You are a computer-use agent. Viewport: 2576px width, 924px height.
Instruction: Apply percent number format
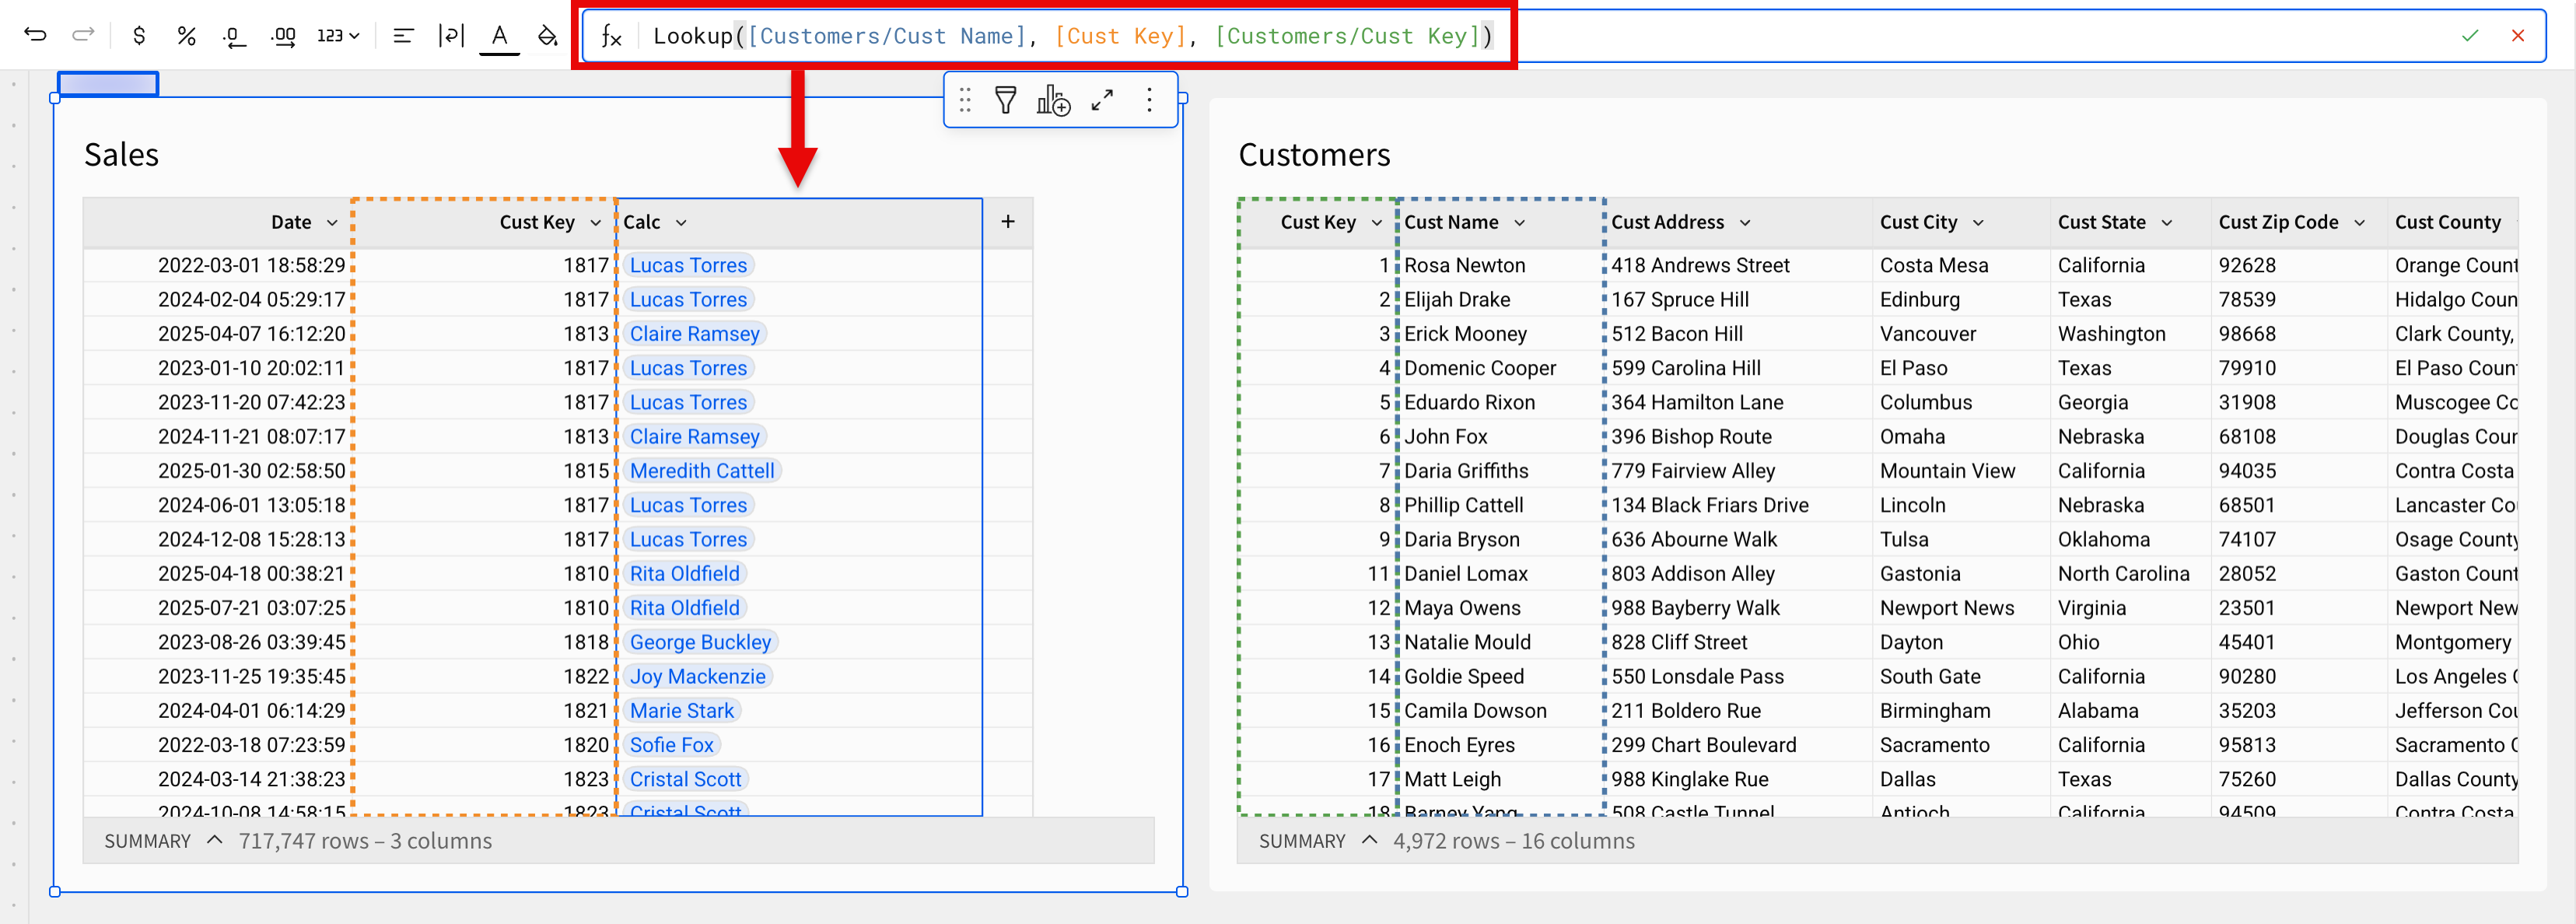coord(187,35)
